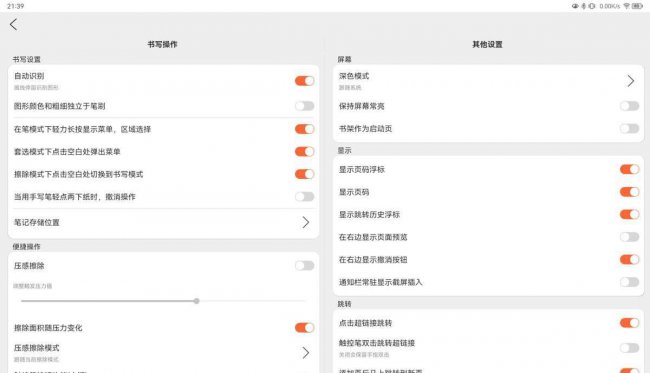Screen dimensions: 650x373
Task: Open 深色模式 via its chevron
Action: coord(631,81)
